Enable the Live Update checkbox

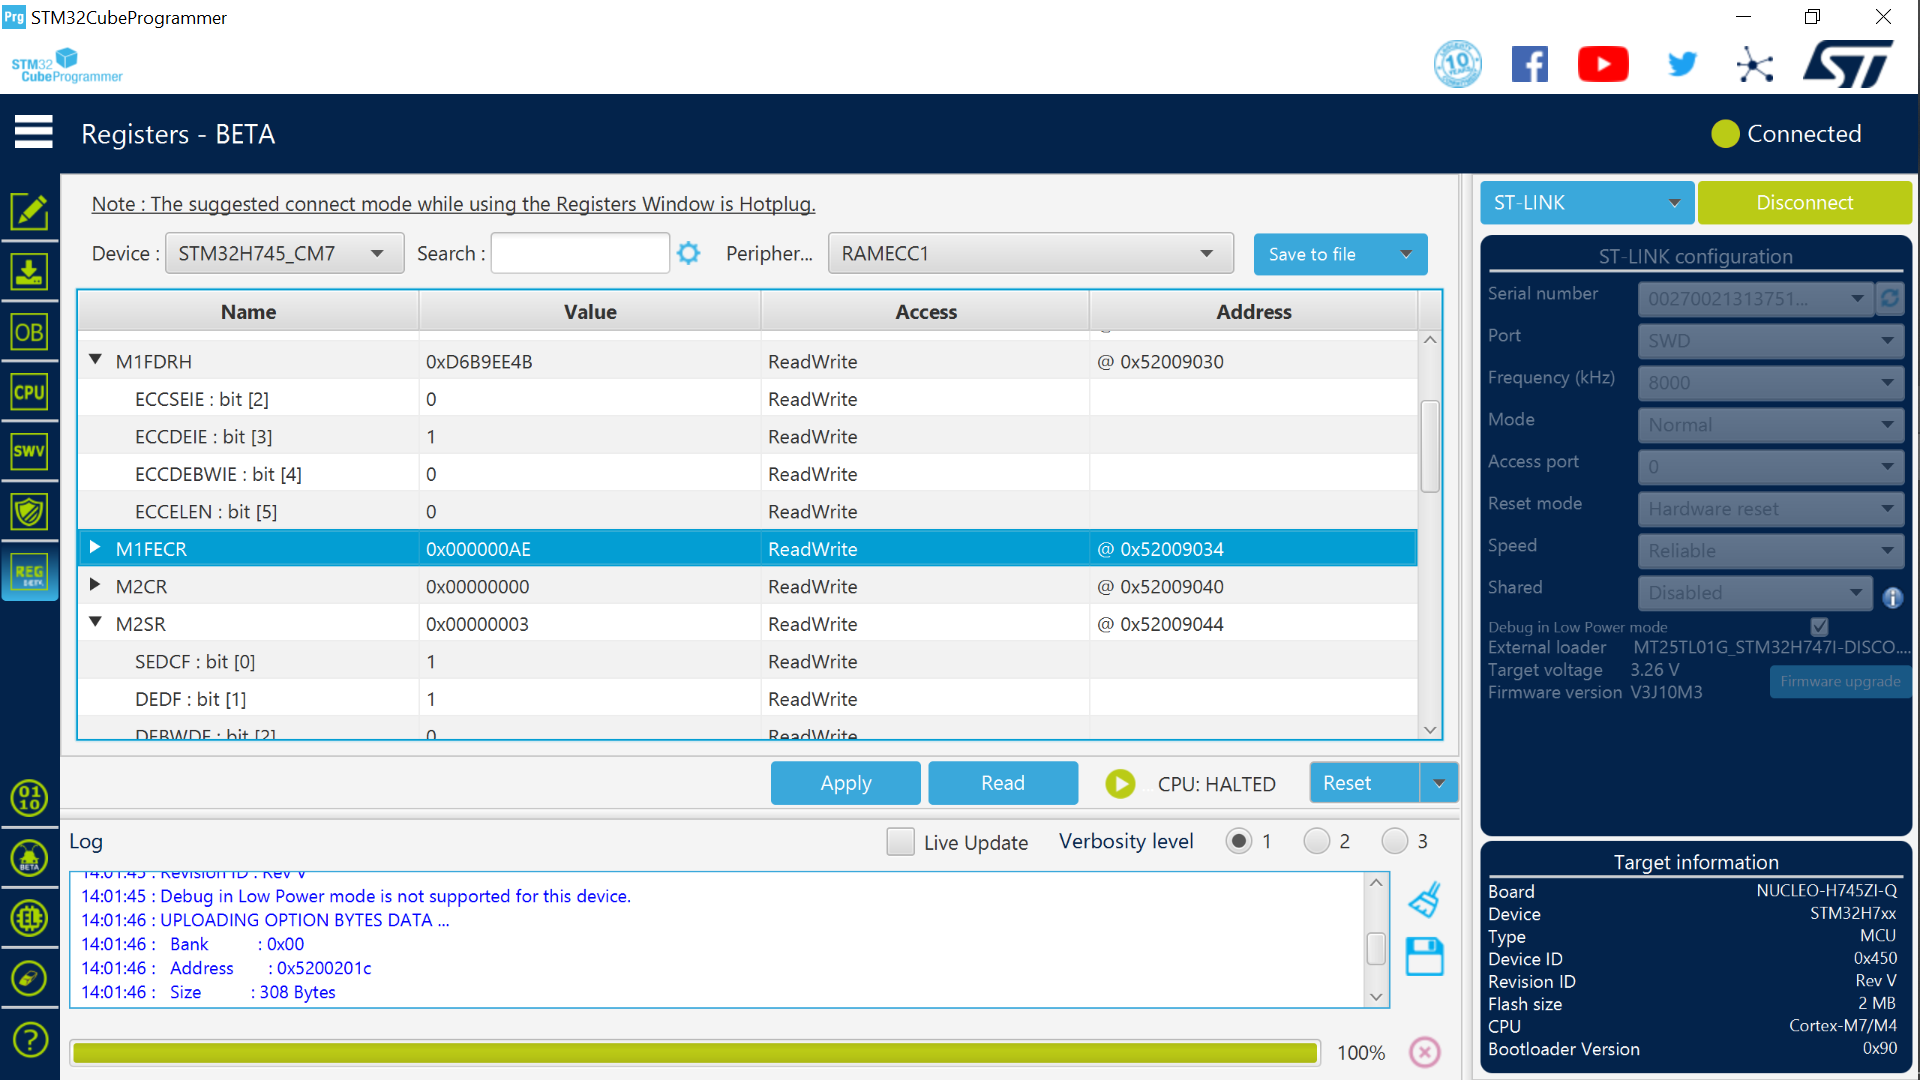pyautogui.click(x=900, y=841)
